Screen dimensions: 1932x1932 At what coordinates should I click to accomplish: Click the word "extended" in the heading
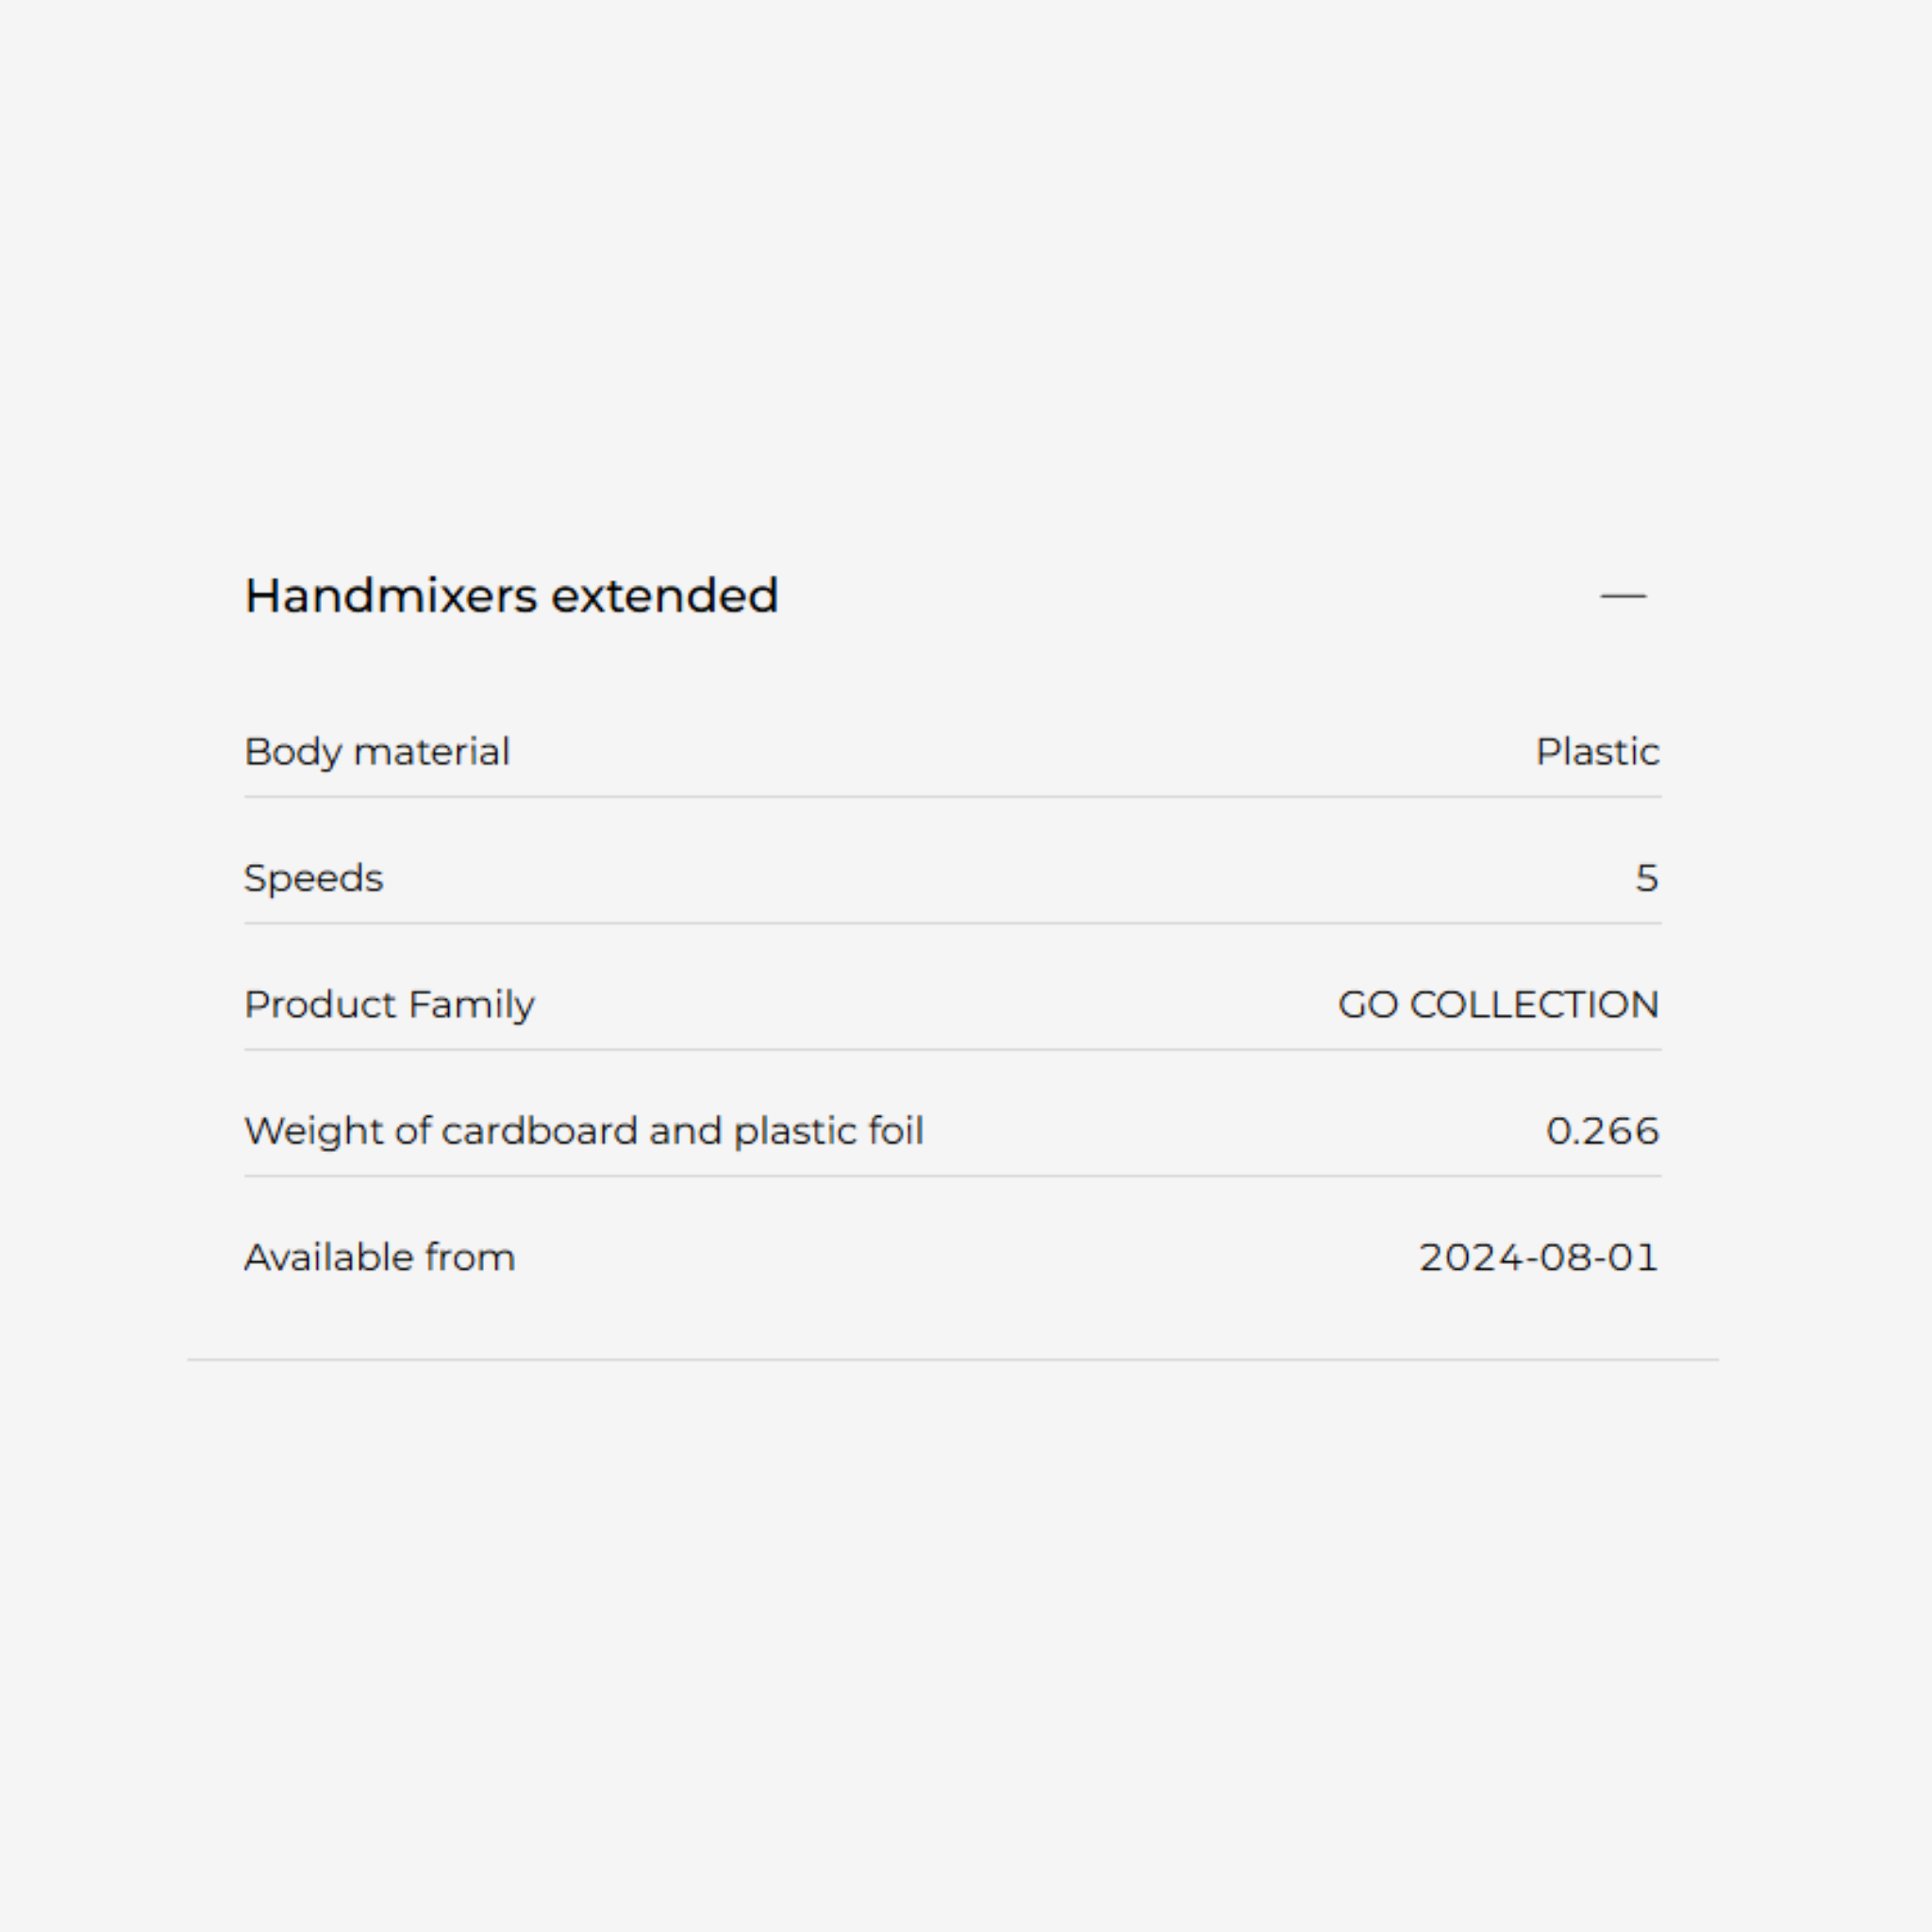[x=664, y=596]
